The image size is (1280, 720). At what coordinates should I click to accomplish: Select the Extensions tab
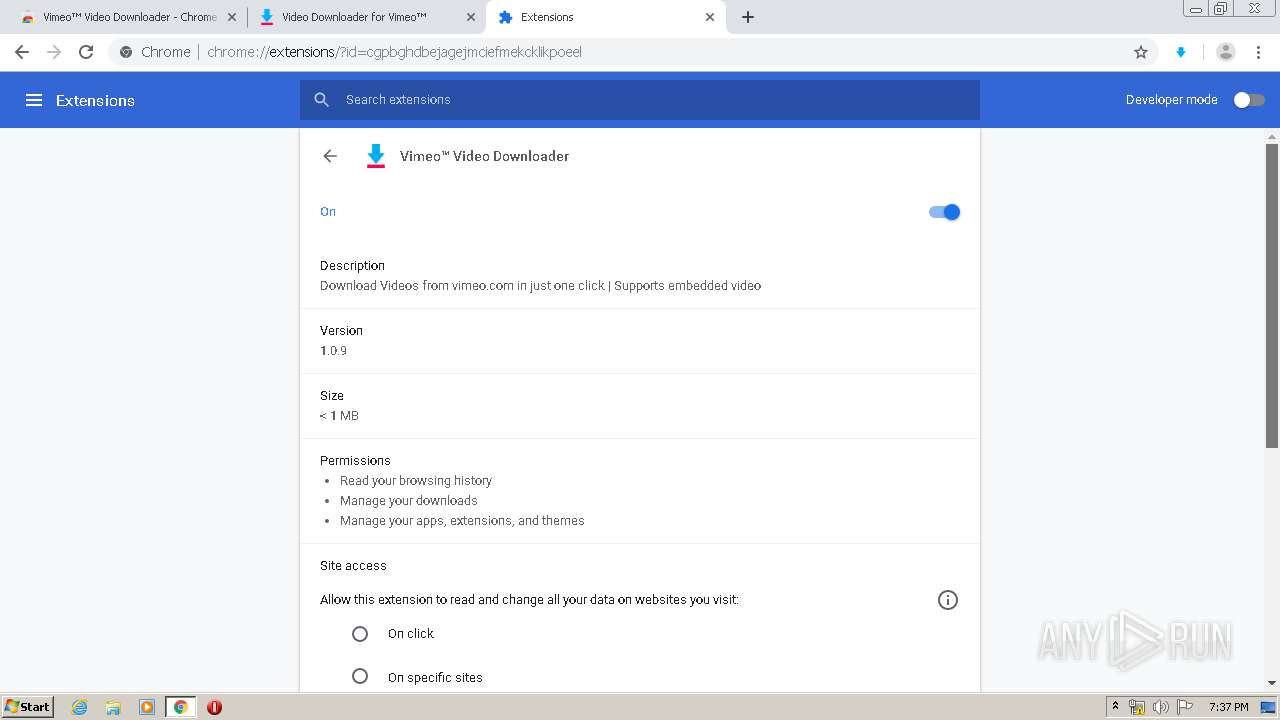606,17
